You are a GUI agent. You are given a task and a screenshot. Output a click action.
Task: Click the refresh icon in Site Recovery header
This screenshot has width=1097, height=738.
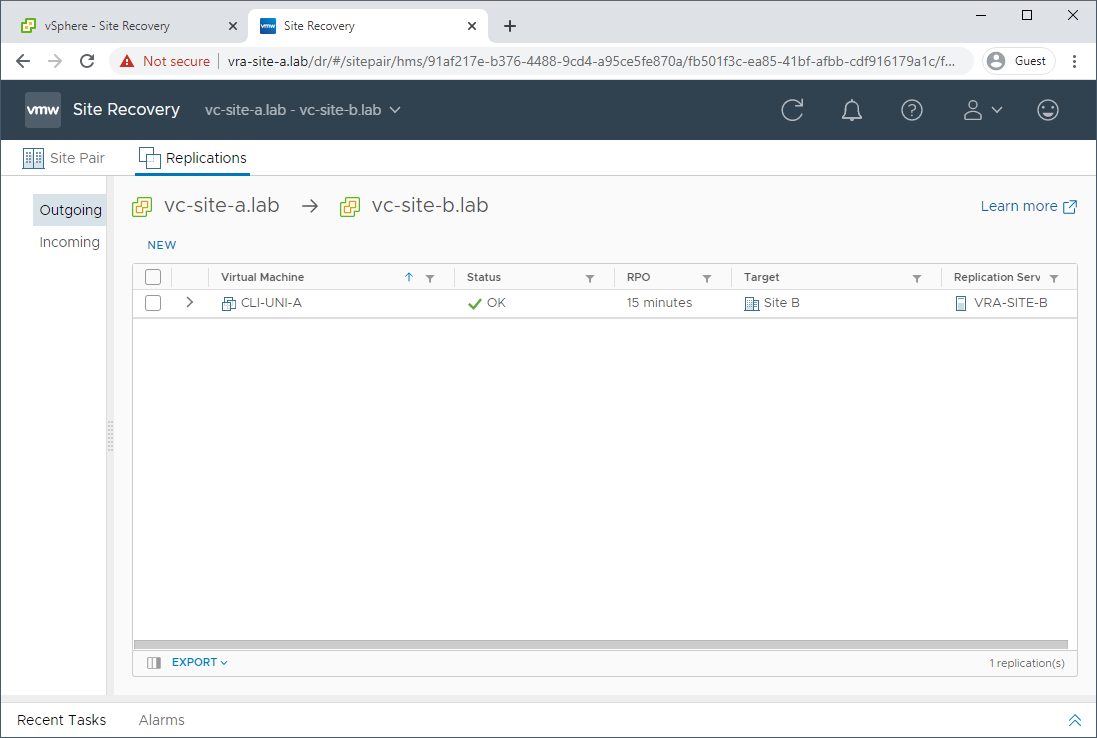(x=792, y=110)
